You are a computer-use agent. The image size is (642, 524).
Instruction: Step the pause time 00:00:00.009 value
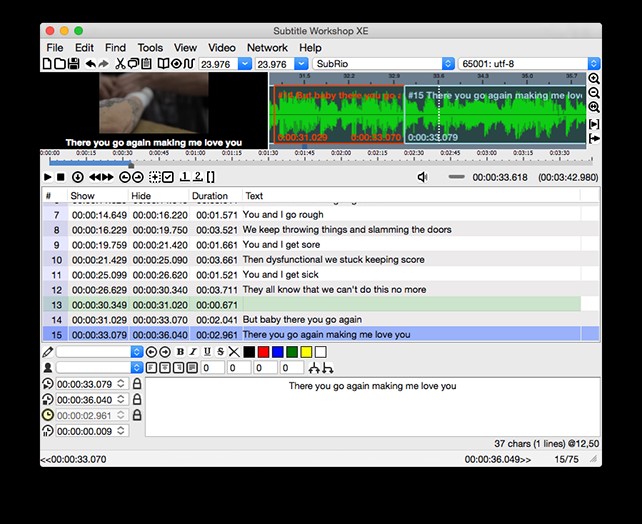[121, 431]
